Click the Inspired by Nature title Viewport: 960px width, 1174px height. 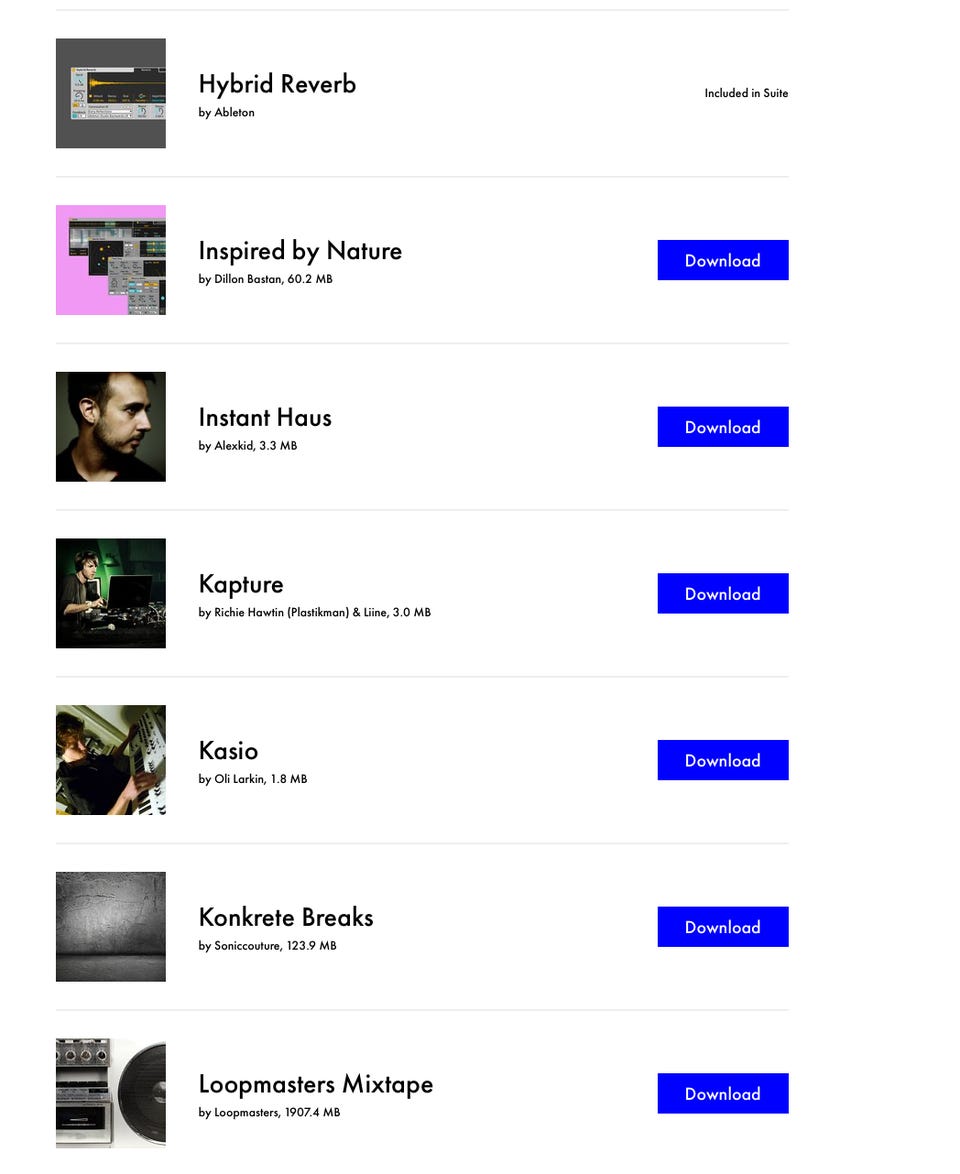click(300, 251)
